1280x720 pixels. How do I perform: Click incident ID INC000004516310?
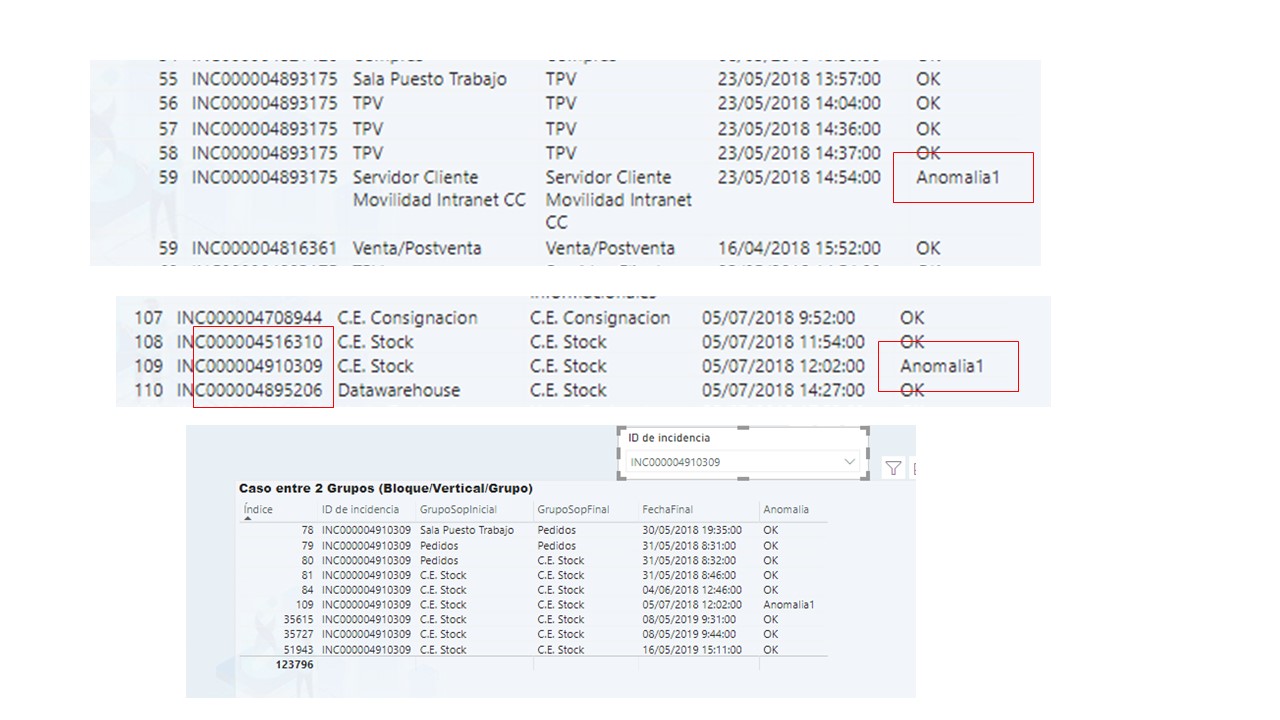click(x=250, y=342)
